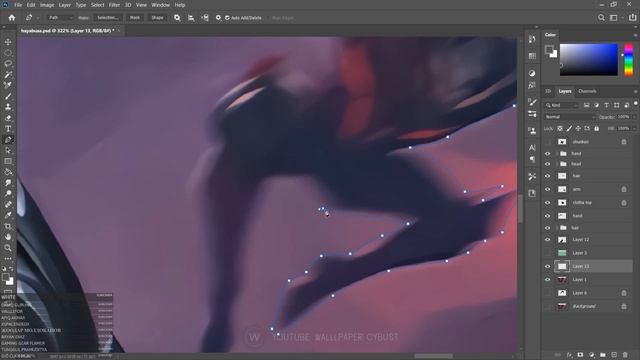
Task: Open the File menu
Action: pyautogui.click(x=18, y=5)
